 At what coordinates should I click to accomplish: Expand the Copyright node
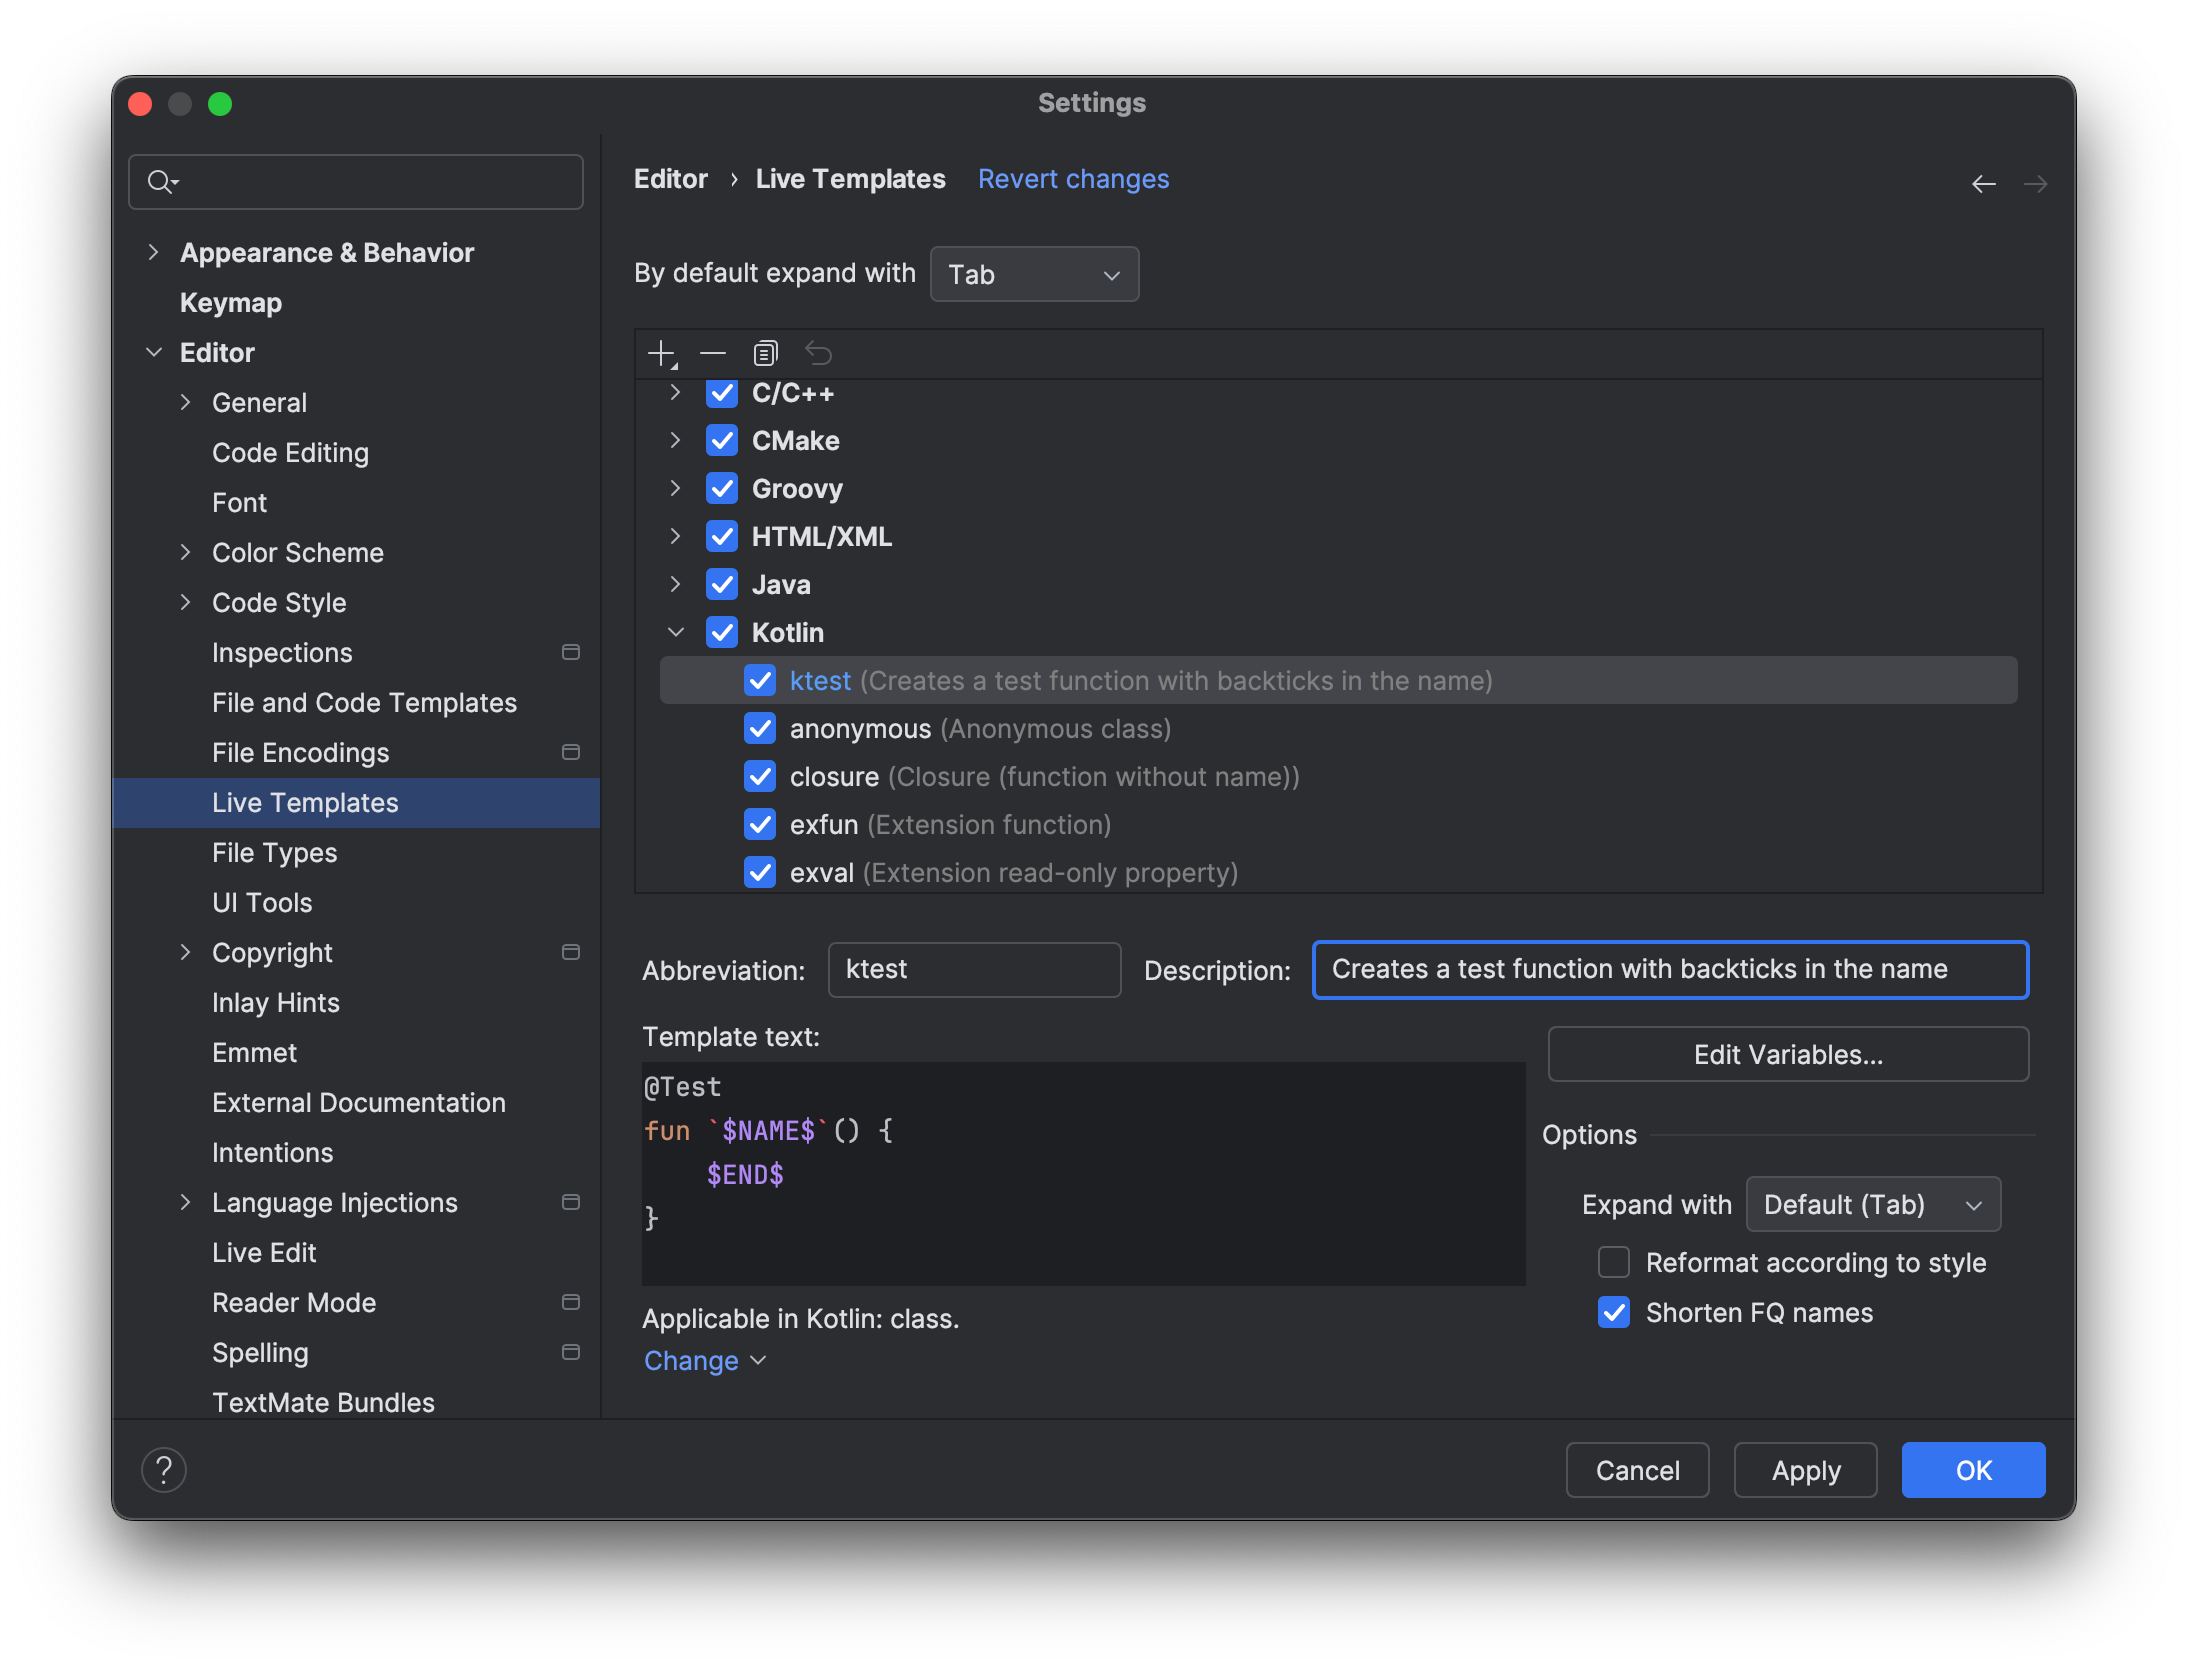point(185,952)
